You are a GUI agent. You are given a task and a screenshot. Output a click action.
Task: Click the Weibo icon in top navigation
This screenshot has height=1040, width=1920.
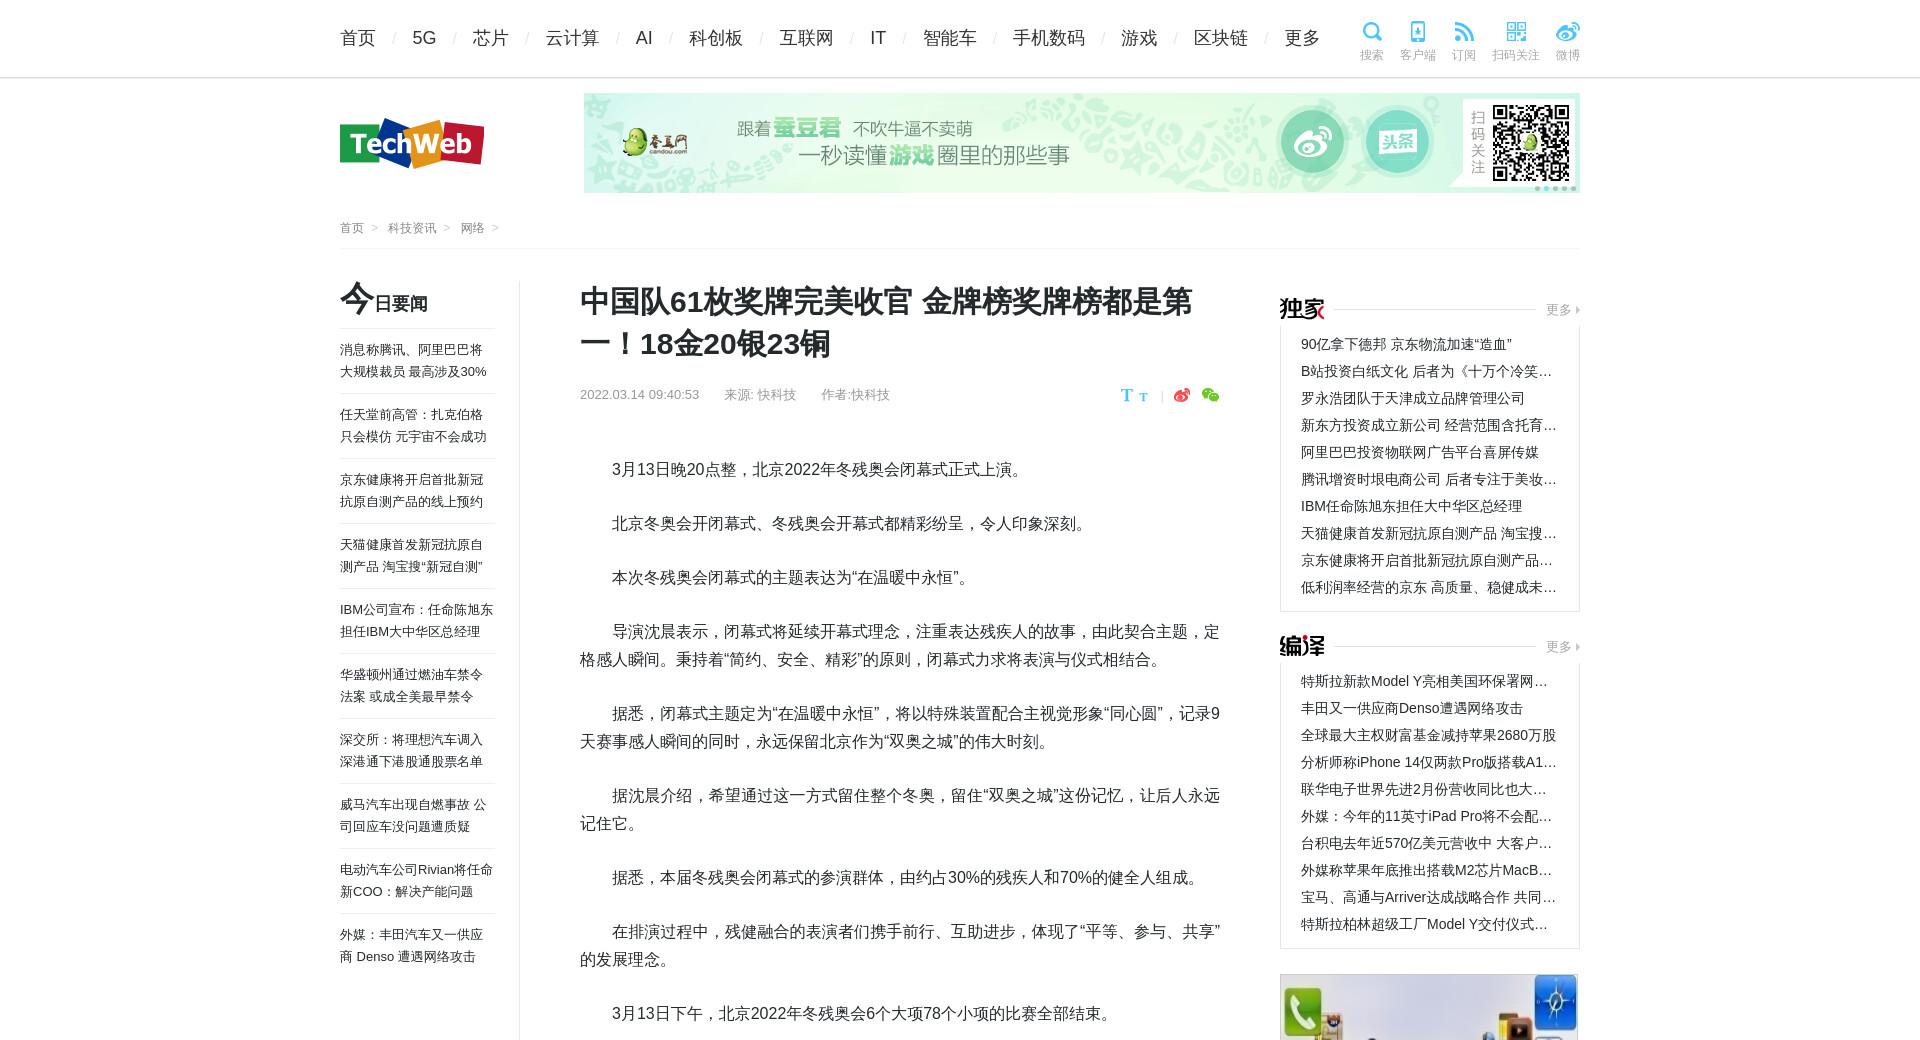click(x=1567, y=32)
